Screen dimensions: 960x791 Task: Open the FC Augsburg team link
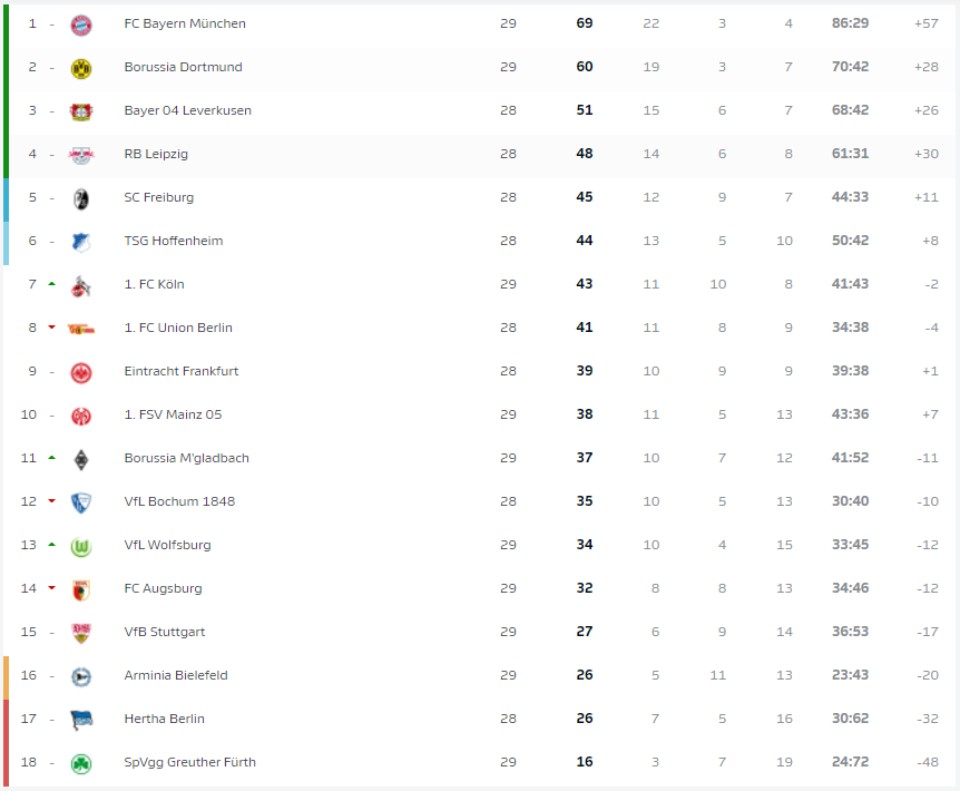(163, 589)
